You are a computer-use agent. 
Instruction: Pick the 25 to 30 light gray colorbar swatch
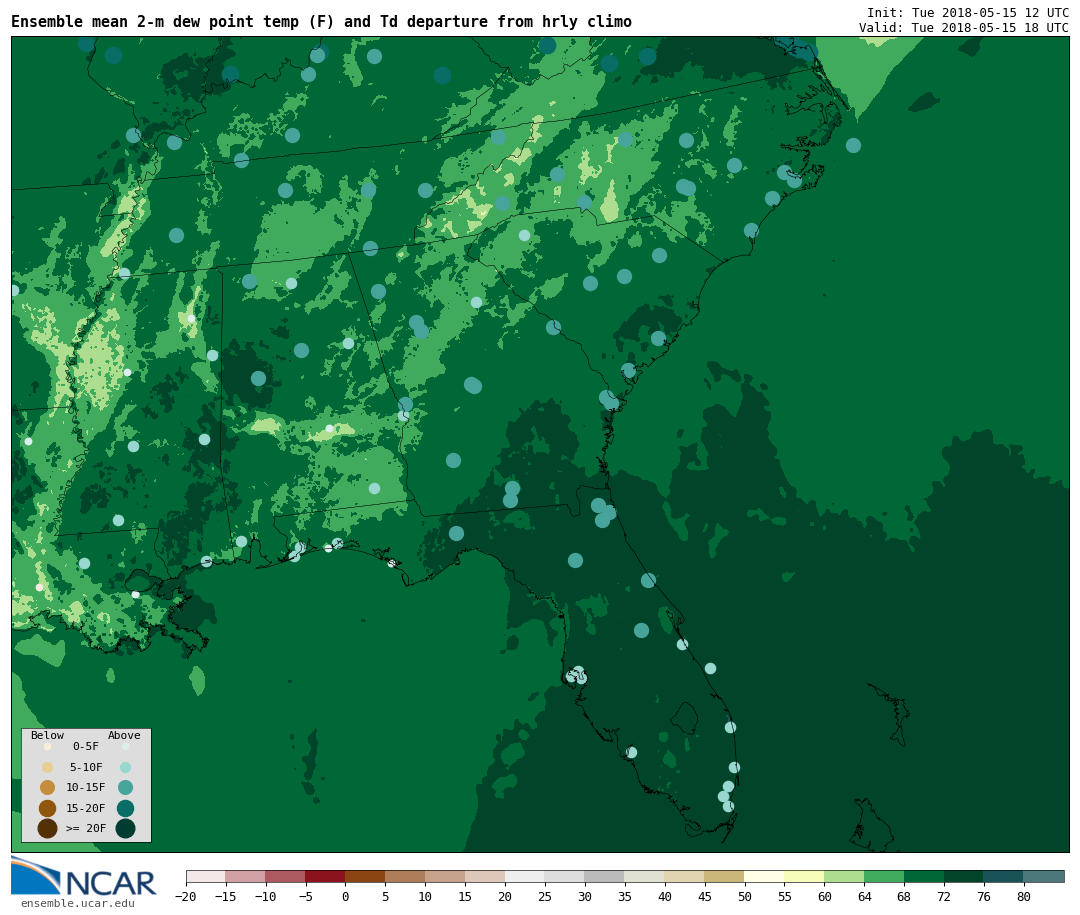(565, 876)
